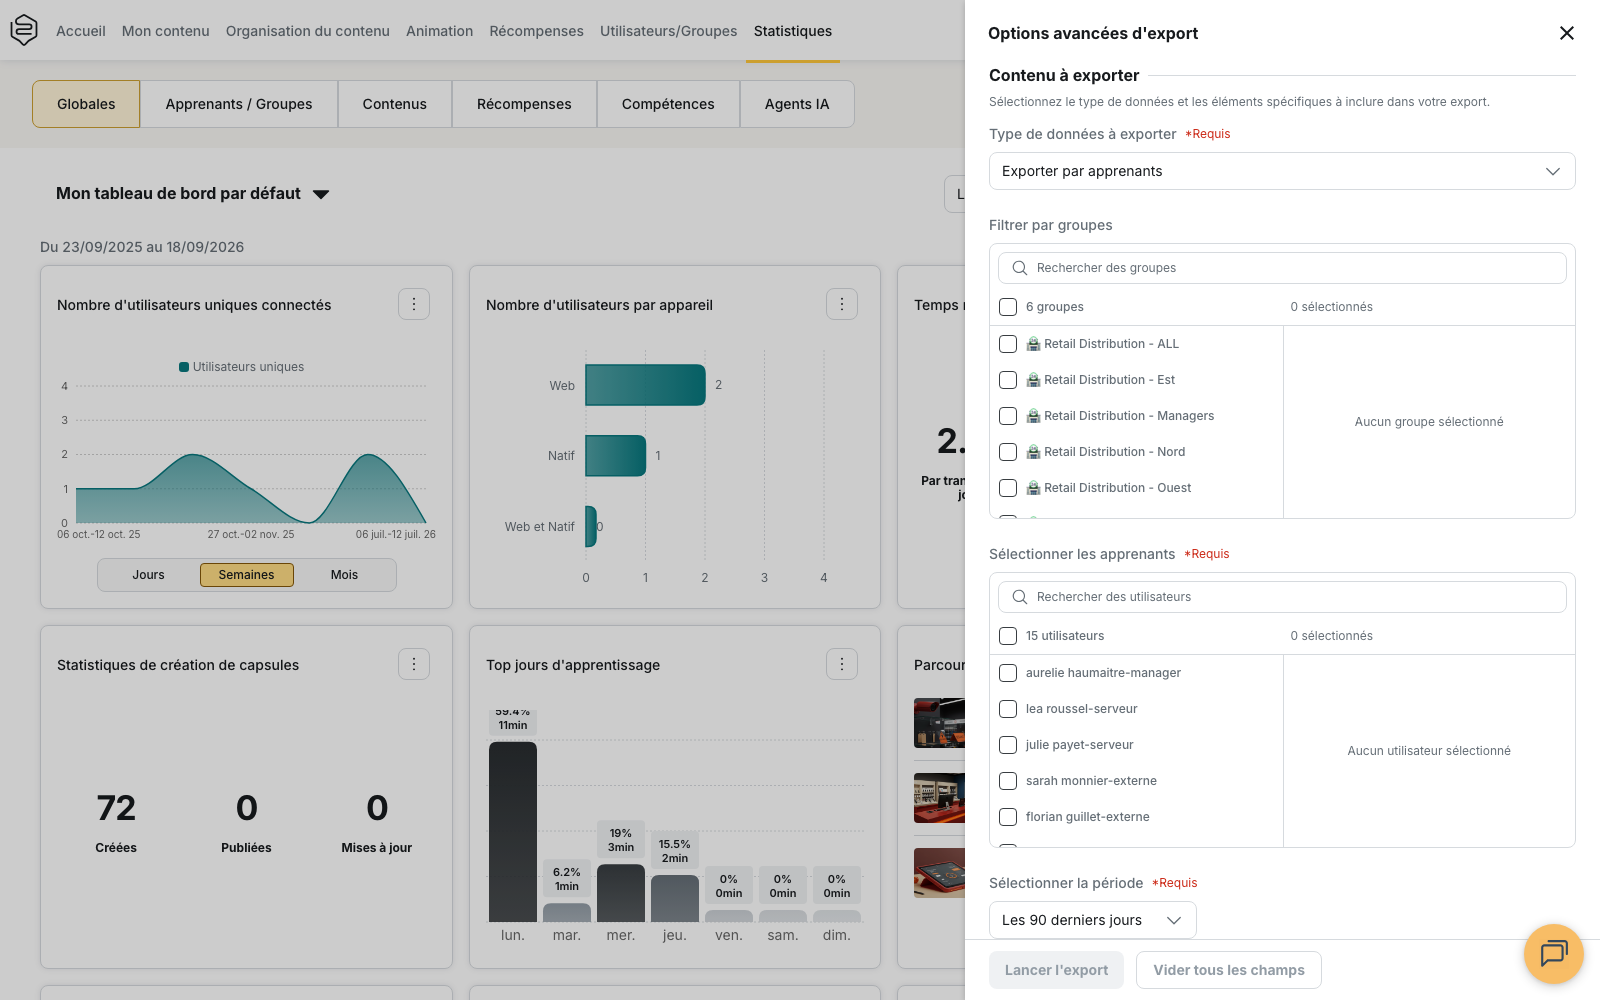
Task: Click Monday bar in top learning days
Action: (x=513, y=832)
